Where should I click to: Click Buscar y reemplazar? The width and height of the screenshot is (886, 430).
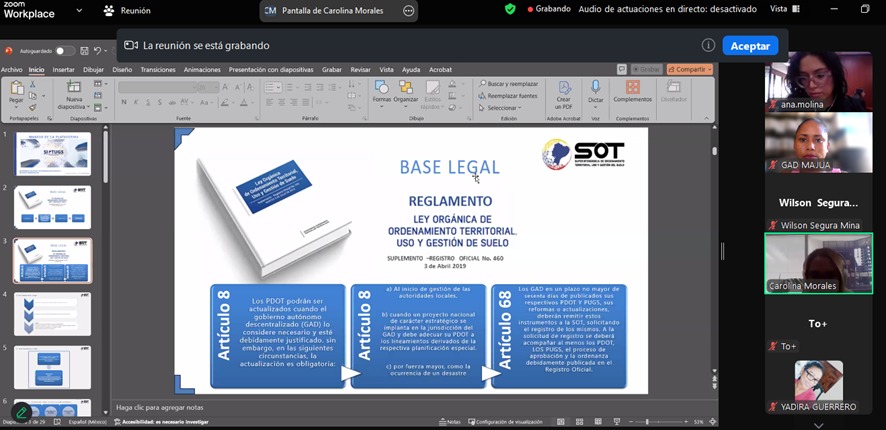tap(510, 84)
